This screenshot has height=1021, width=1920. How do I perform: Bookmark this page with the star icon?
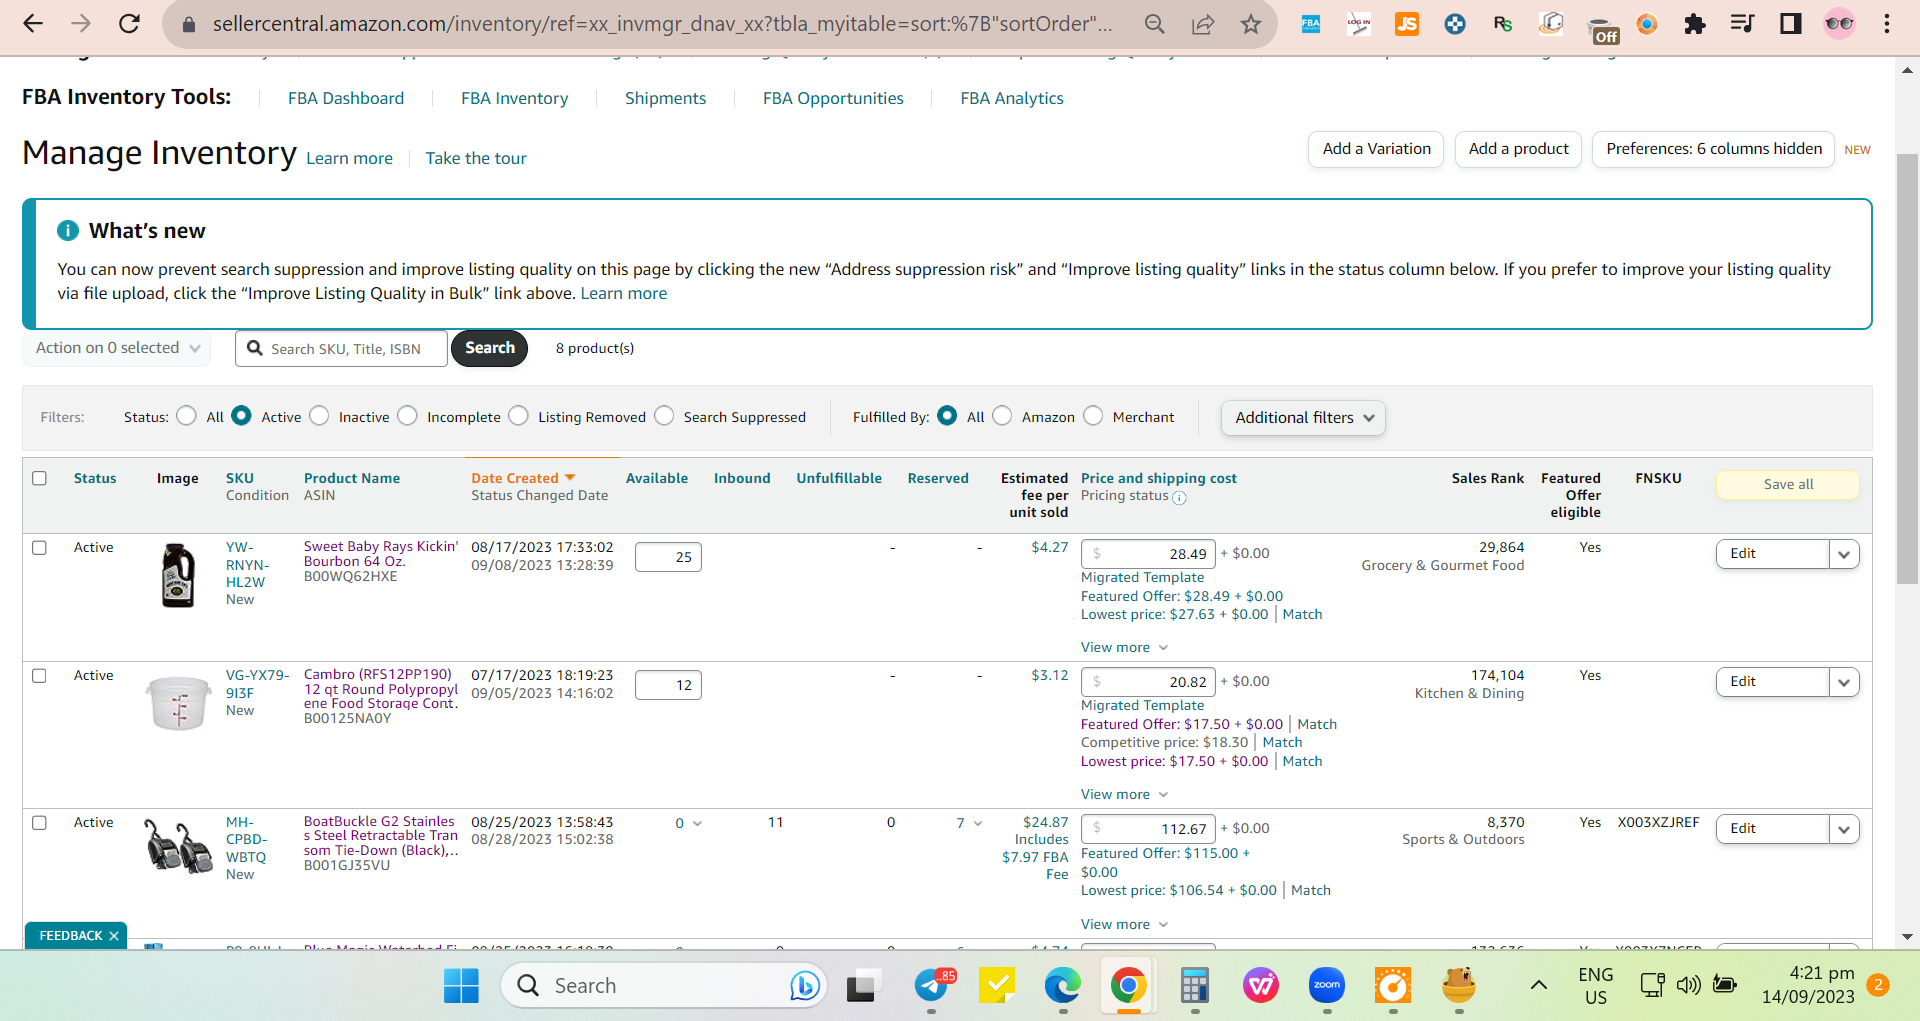pos(1251,24)
